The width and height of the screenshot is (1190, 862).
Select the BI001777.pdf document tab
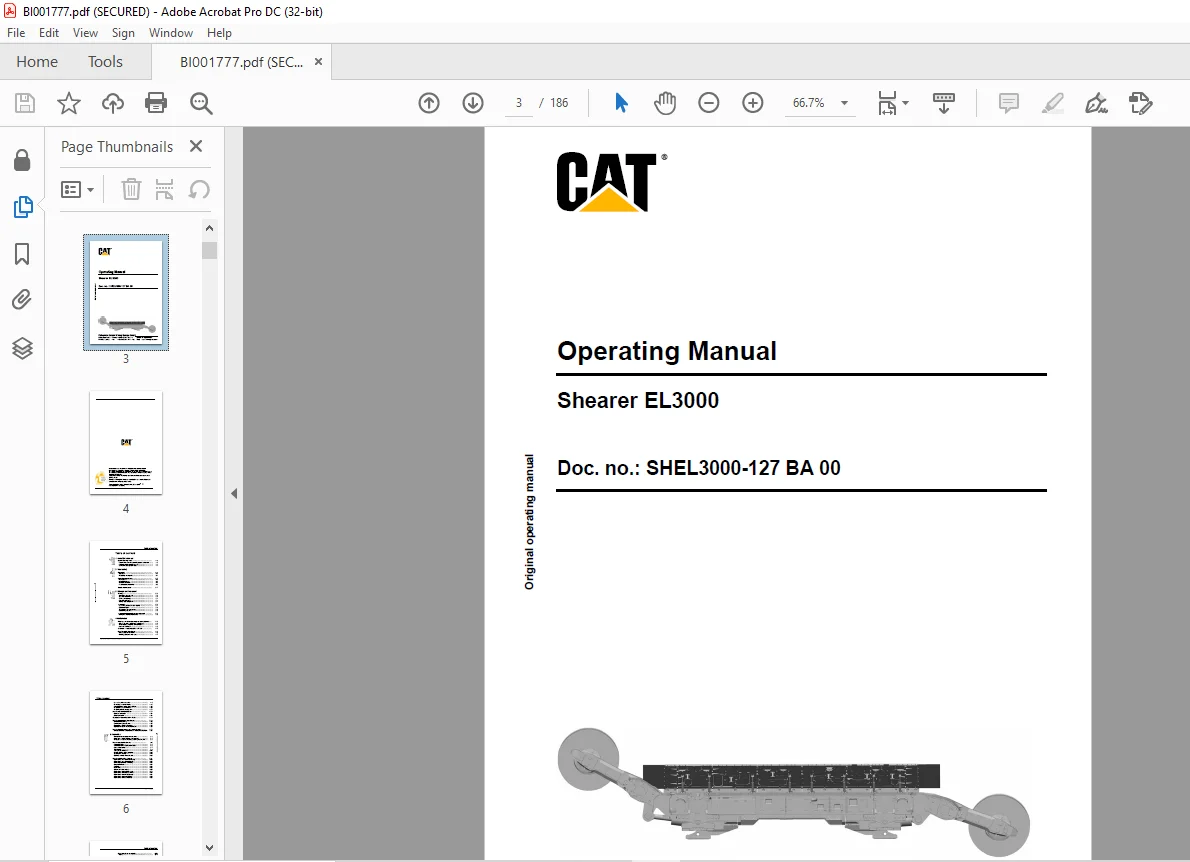coord(241,62)
